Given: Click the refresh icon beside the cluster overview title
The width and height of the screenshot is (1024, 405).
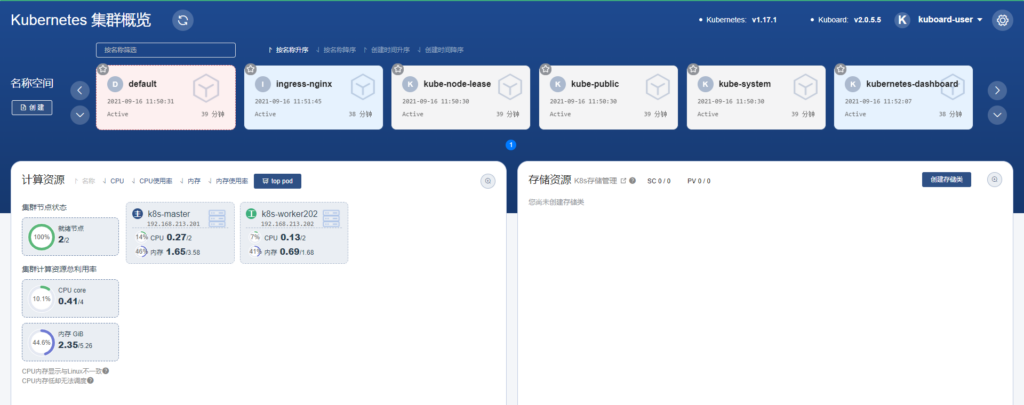Looking at the screenshot, I should (x=182, y=20).
